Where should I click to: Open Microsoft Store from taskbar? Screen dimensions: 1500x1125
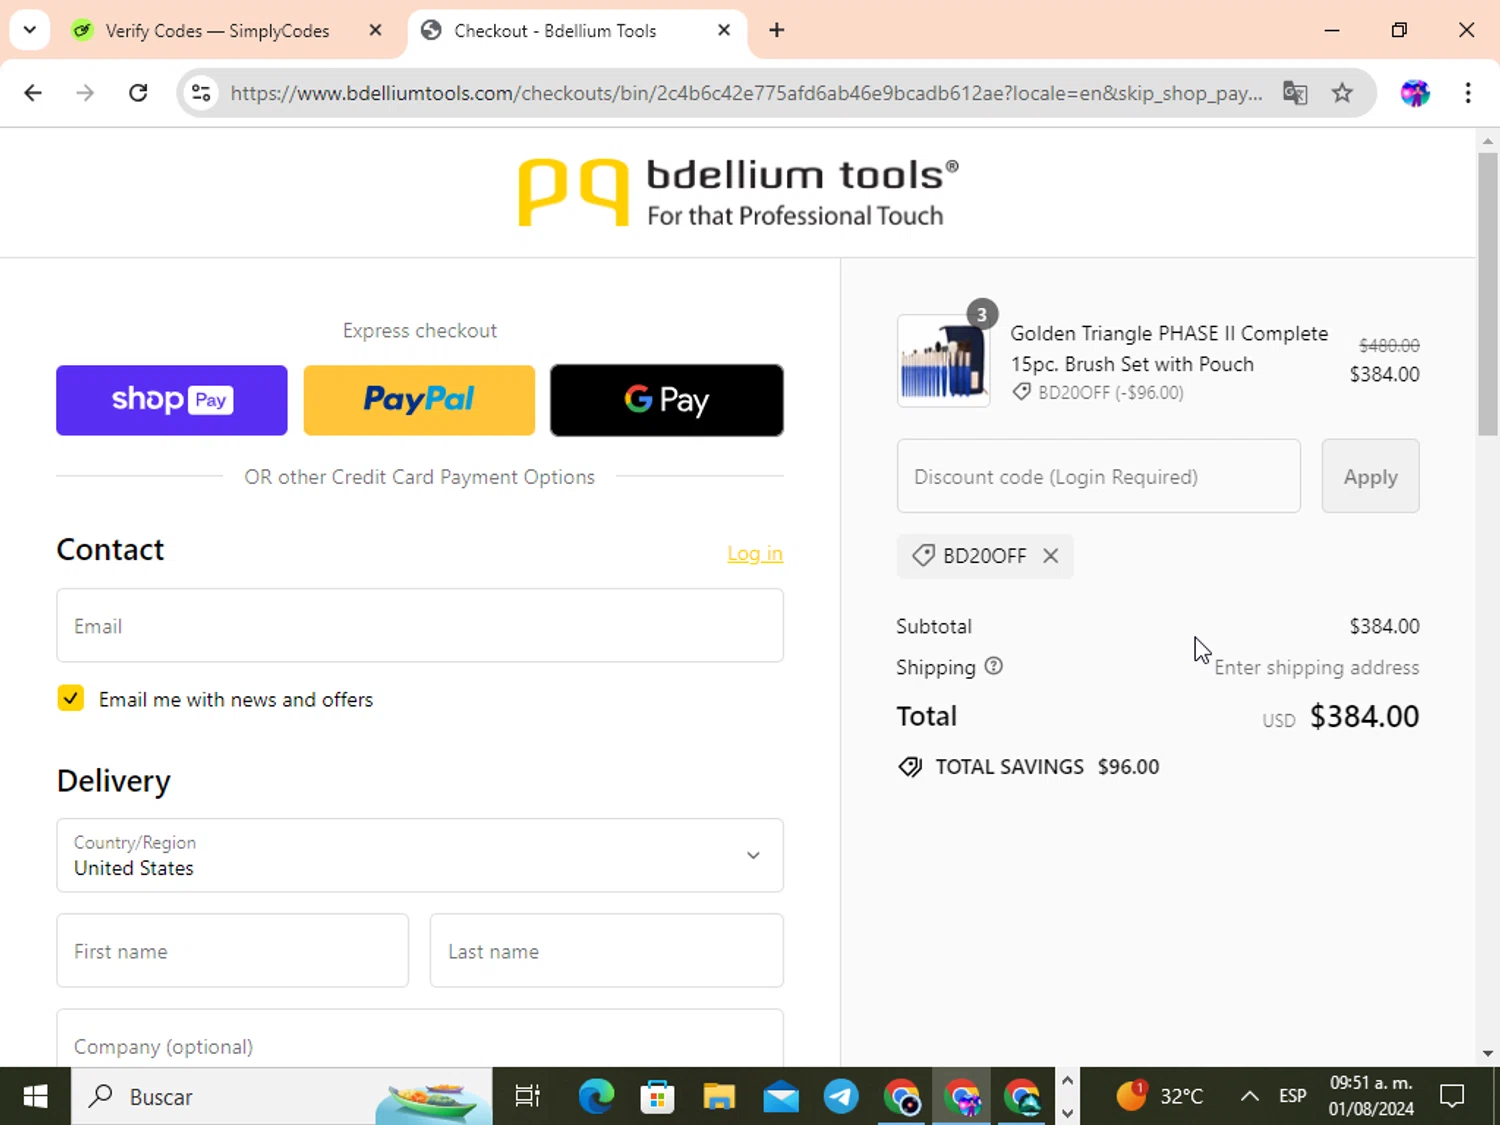(x=657, y=1097)
